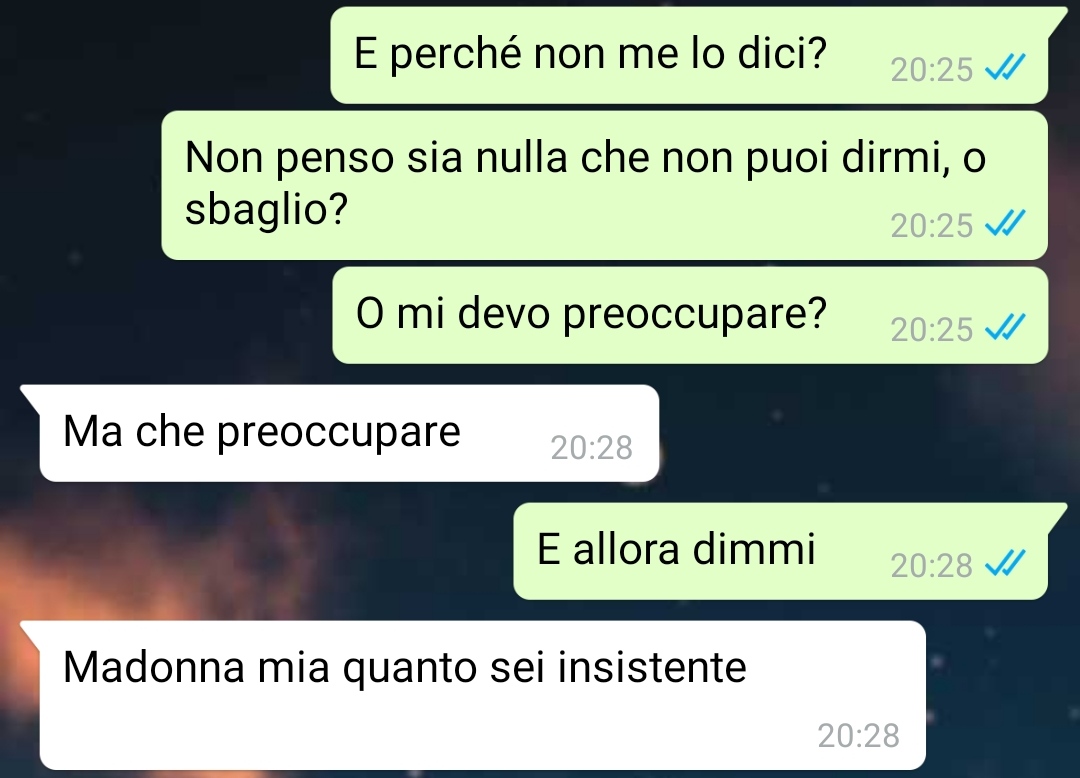1080x778 pixels.
Task: Tap the word 'sbaglio?' in the second message
Action: point(267,209)
